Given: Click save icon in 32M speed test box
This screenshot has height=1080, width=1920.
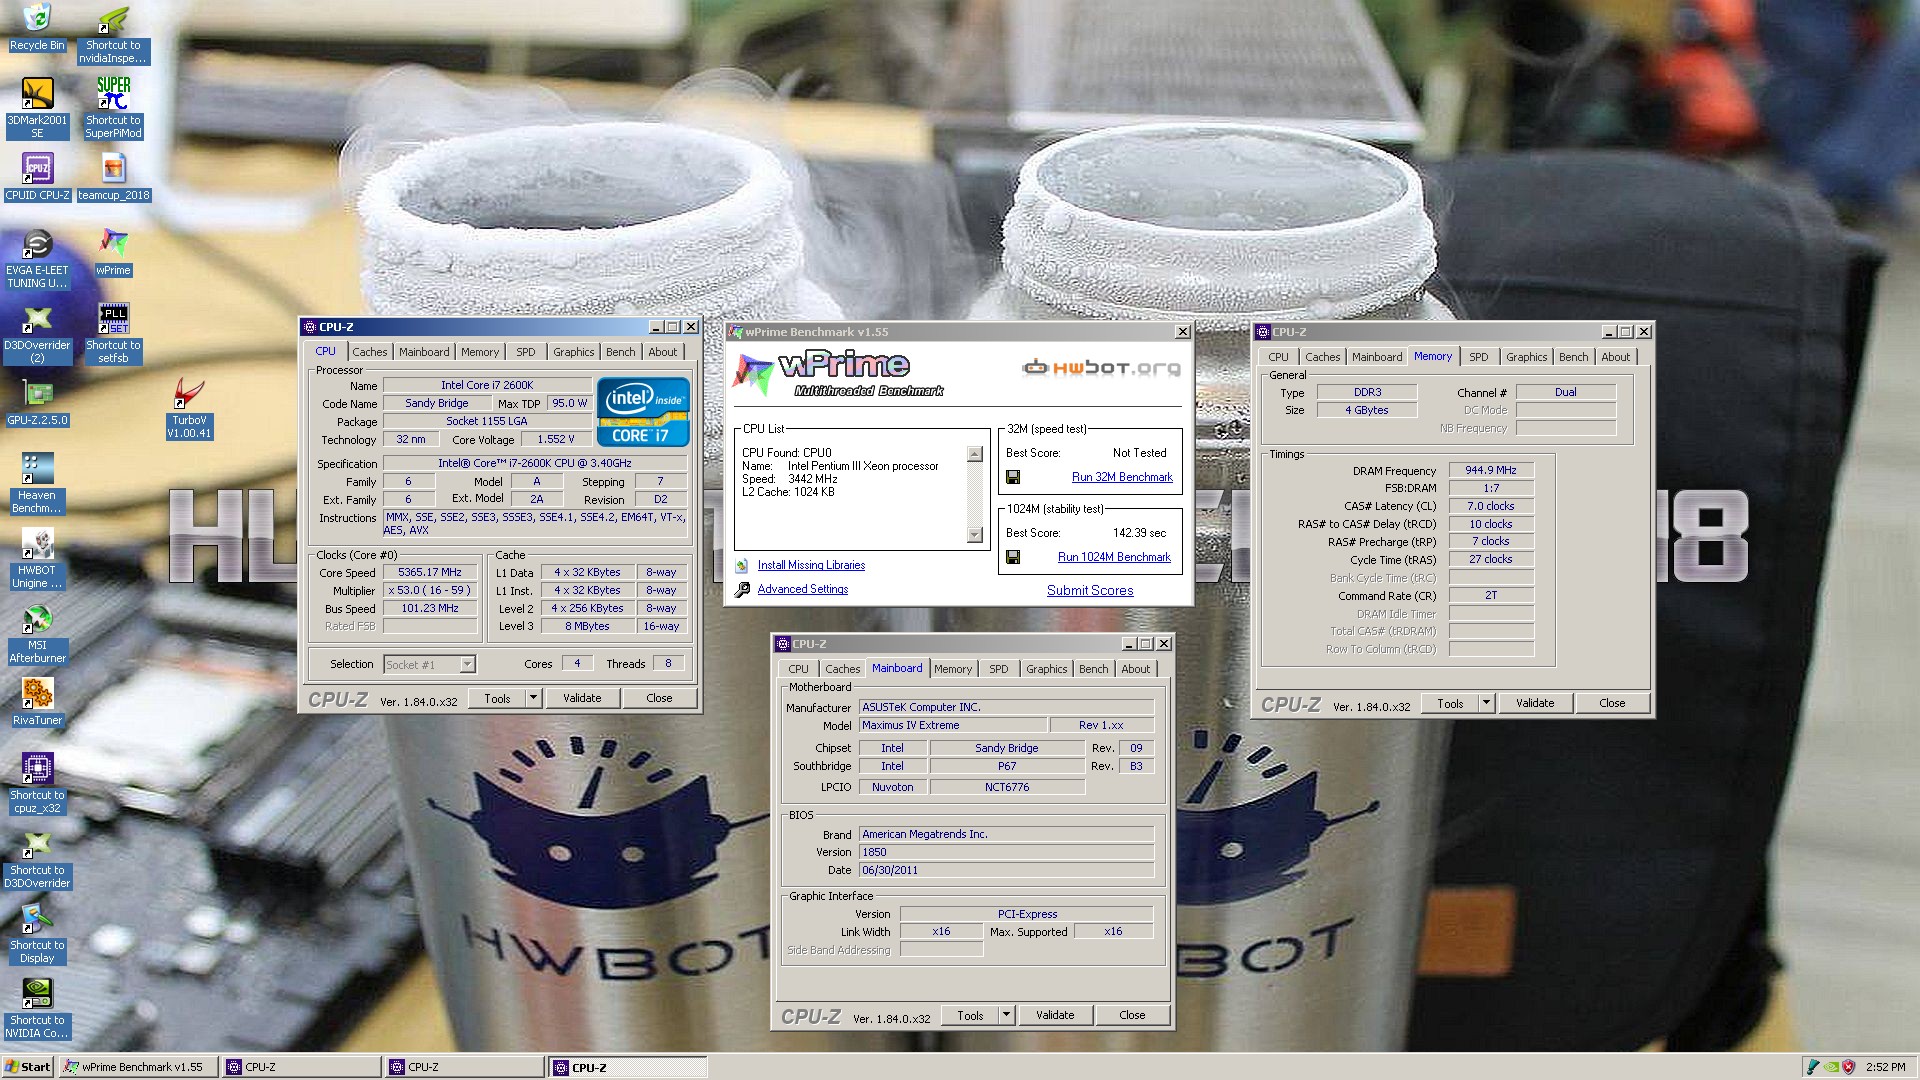Looking at the screenshot, I should point(1013,477).
